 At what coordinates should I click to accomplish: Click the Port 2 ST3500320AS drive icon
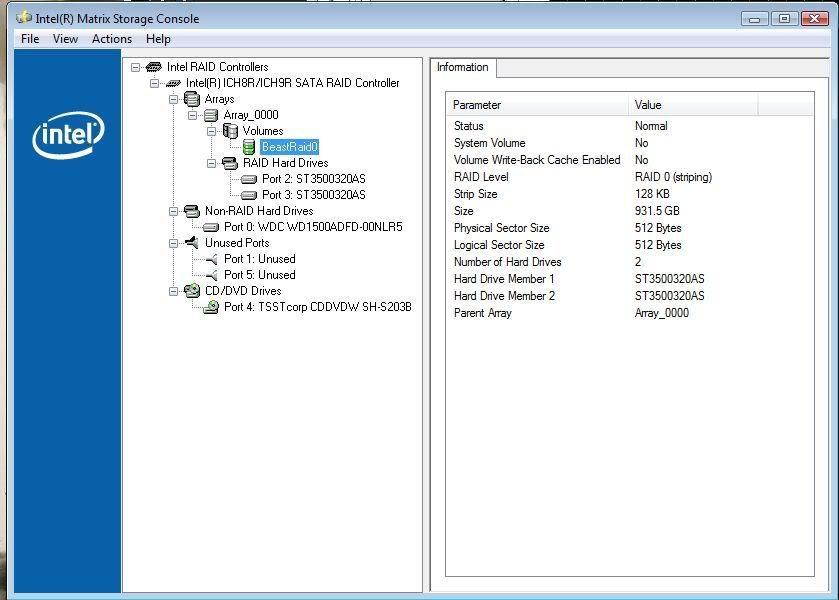coord(249,179)
